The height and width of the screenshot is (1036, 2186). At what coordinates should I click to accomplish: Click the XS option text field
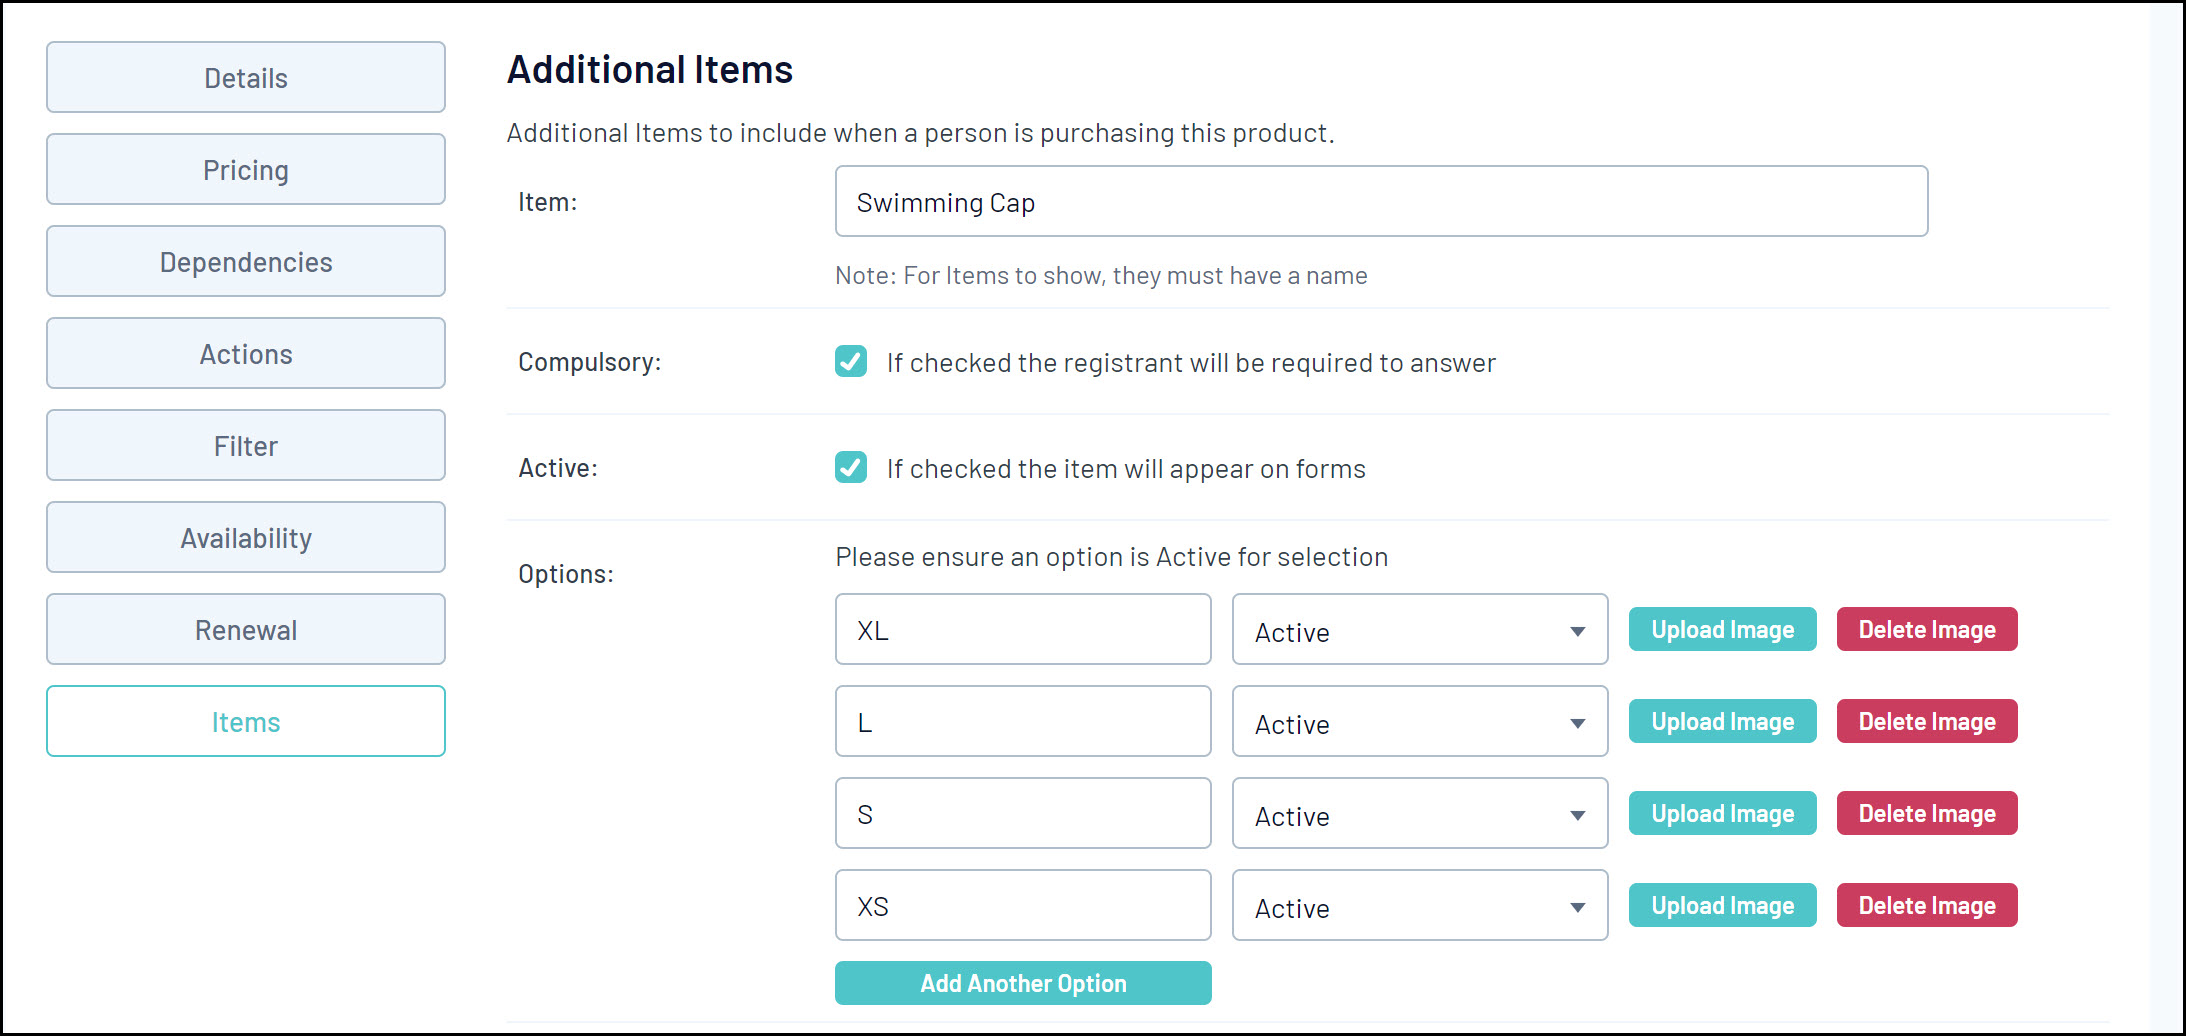point(1022,906)
